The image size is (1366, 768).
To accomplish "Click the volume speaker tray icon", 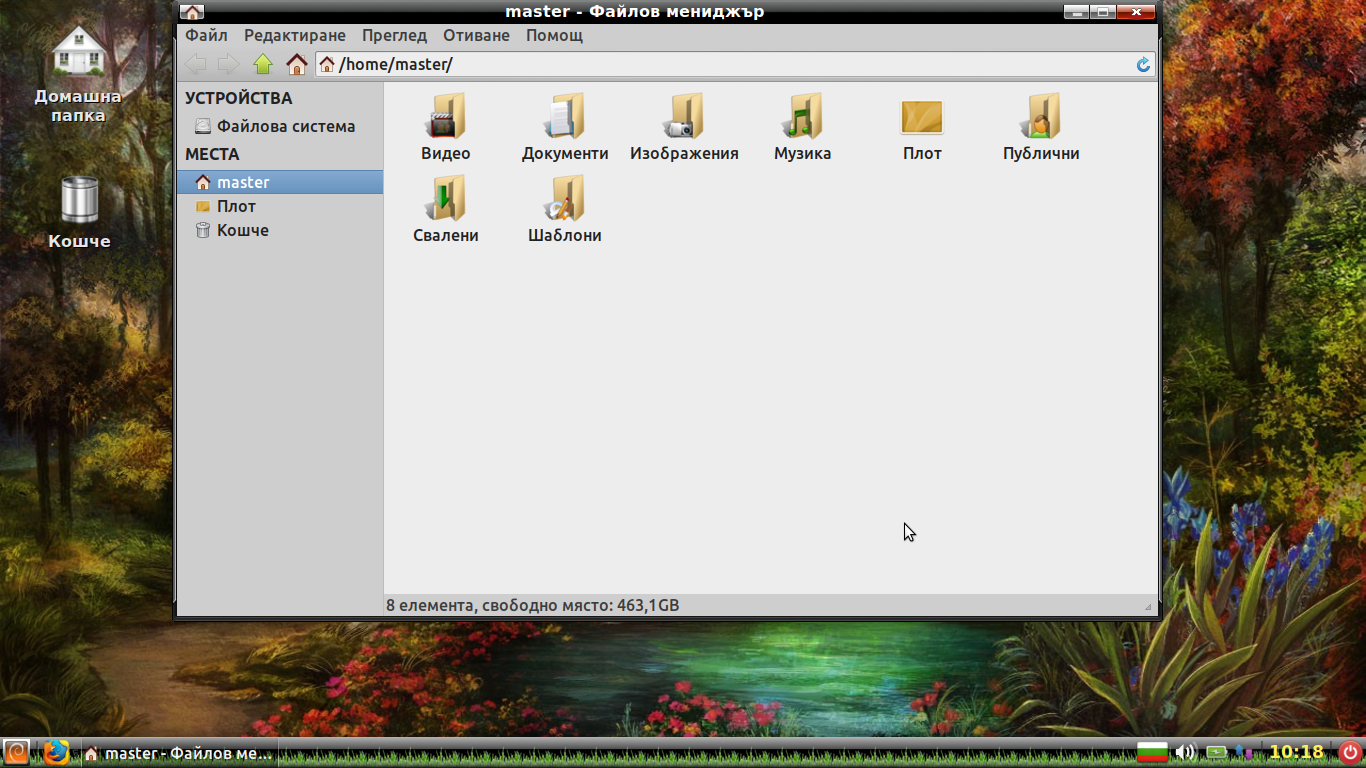I will [x=1185, y=752].
